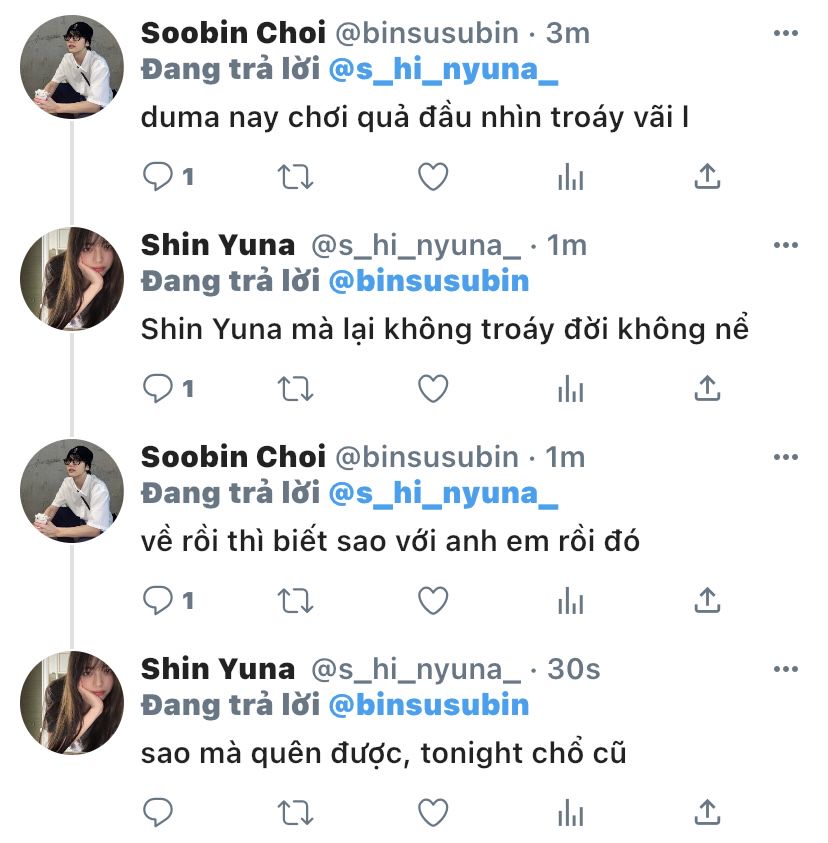Reply to Soobin's 'về rồi thì biết sao' tweet

point(158,600)
